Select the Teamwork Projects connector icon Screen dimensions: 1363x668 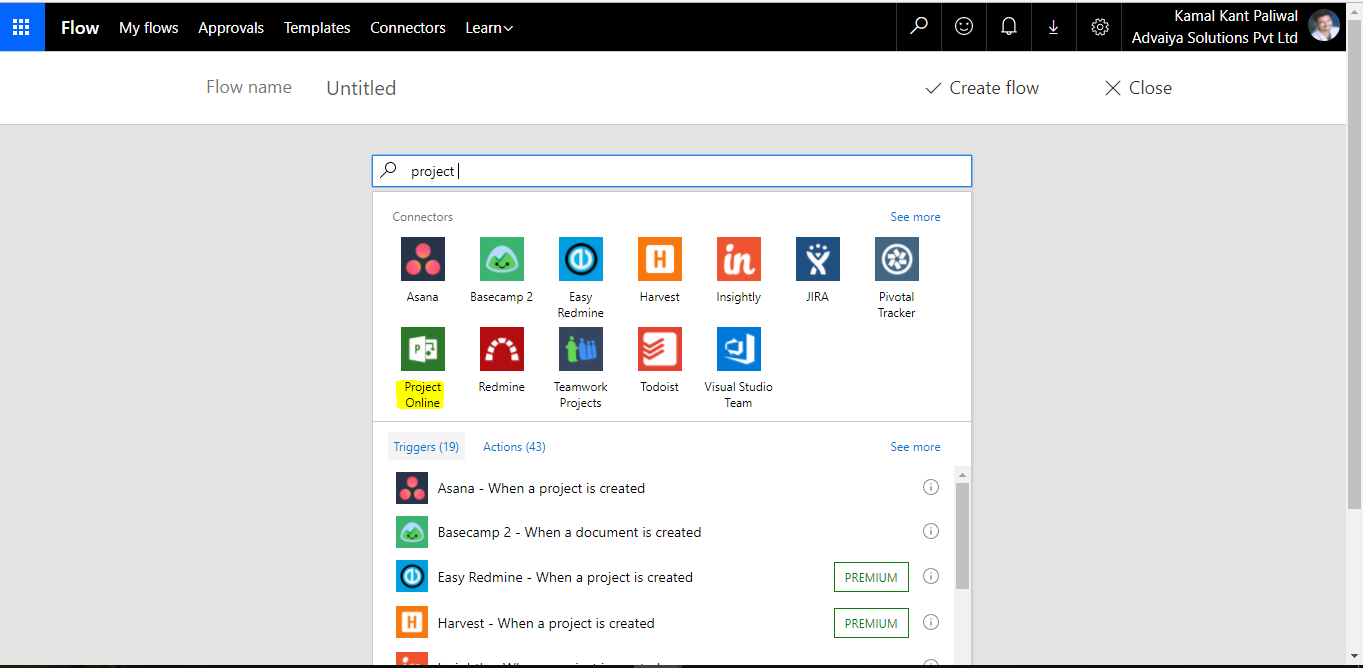tap(581, 349)
